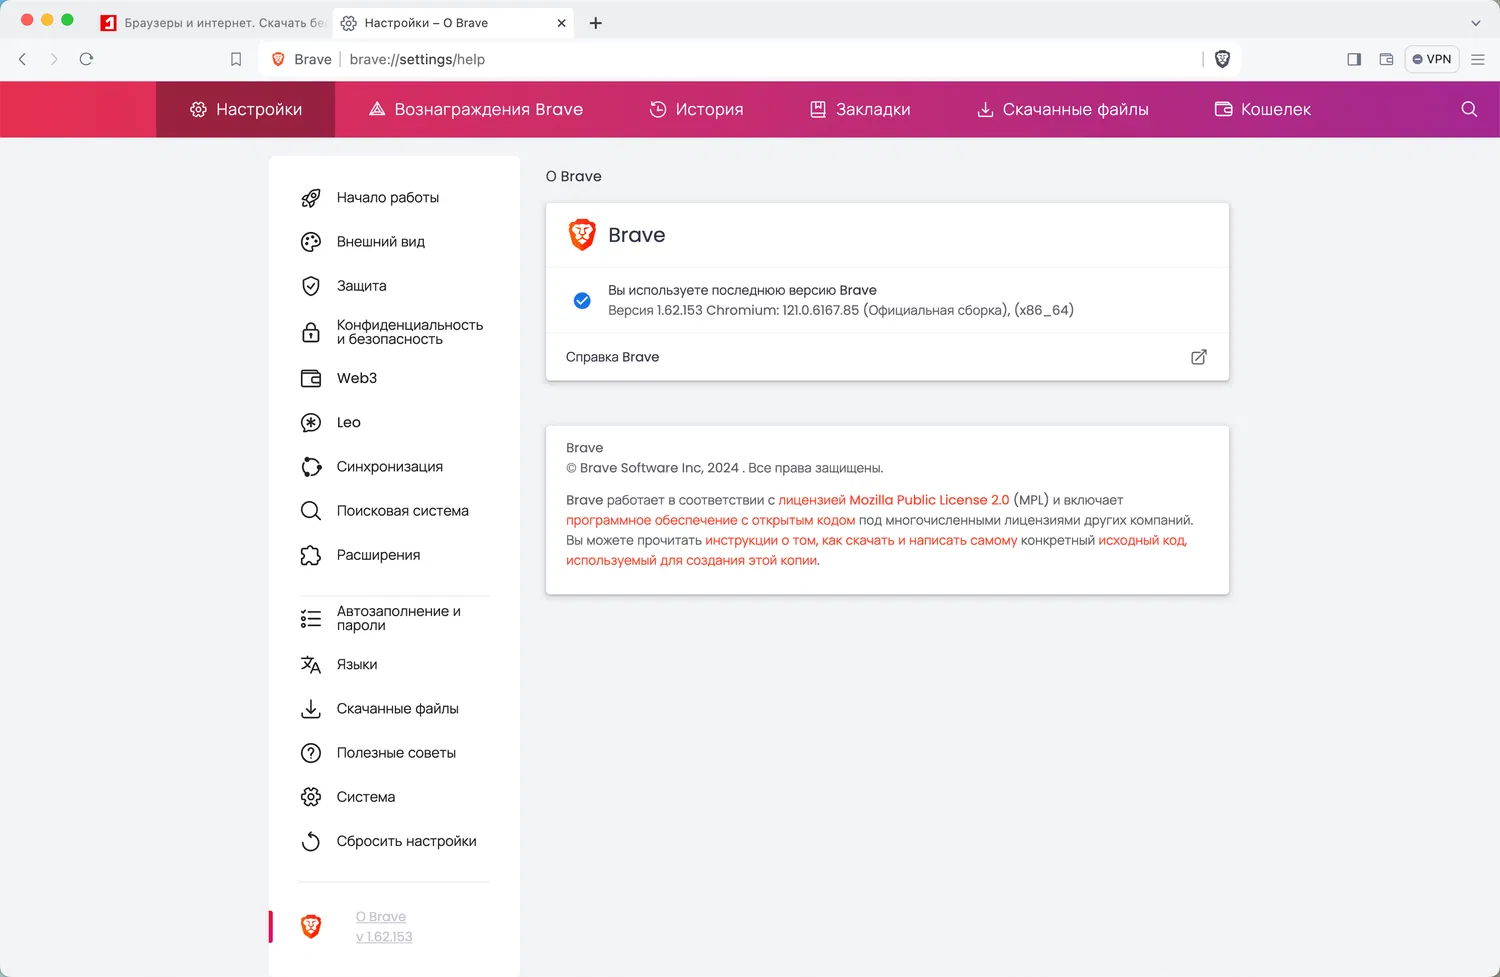This screenshot has width=1500, height=977.
Task: Select Внешний вид in the sidebar
Action: click(x=381, y=242)
